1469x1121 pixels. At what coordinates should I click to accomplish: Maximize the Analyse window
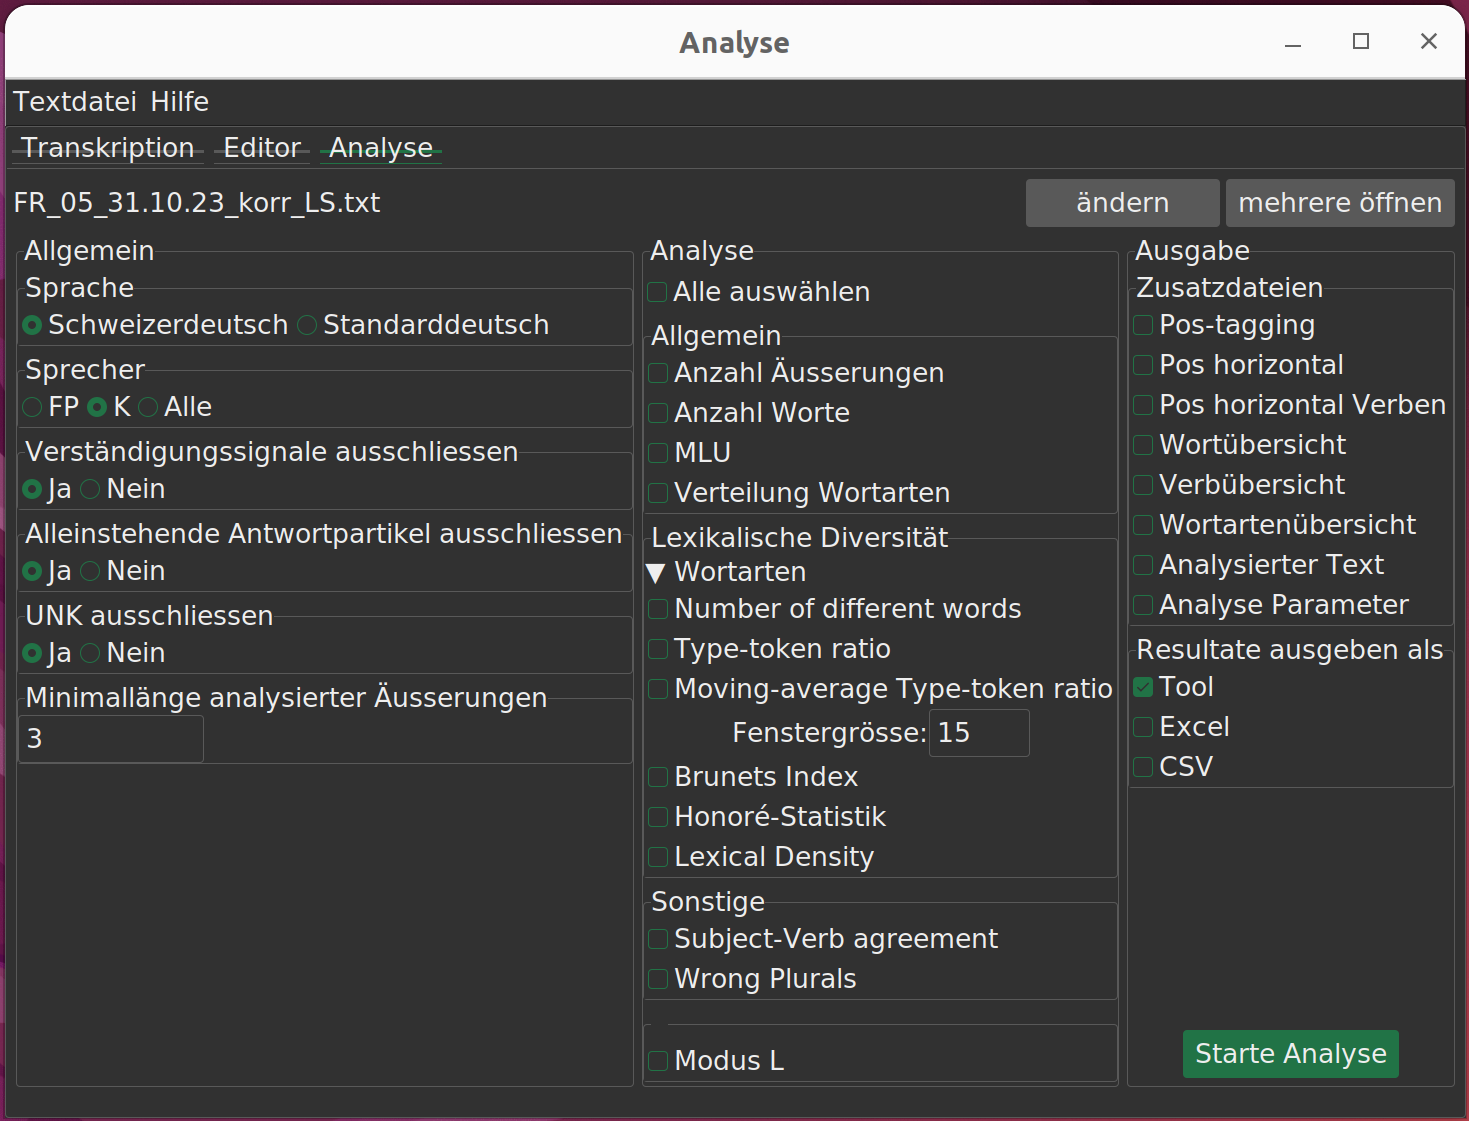click(x=1360, y=42)
